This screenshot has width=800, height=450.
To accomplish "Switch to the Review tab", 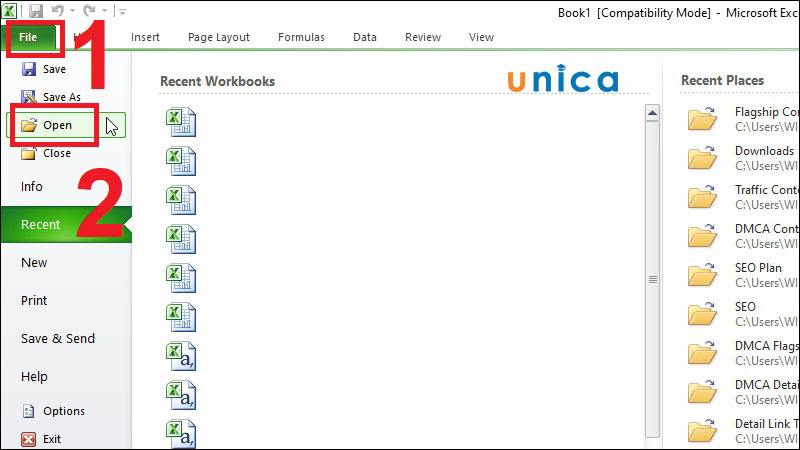I will pos(423,37).
